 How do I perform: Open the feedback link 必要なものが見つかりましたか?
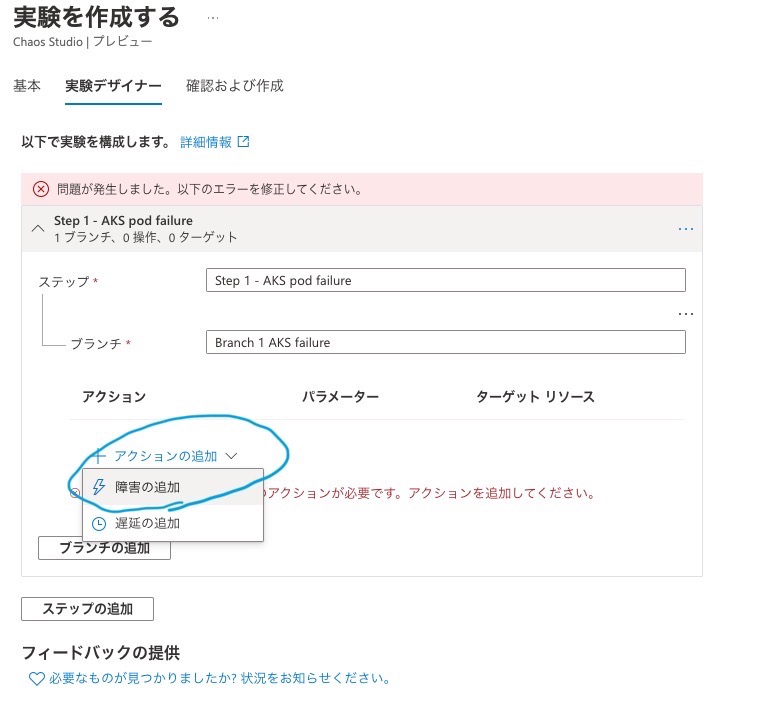click(x=219, y=678)
